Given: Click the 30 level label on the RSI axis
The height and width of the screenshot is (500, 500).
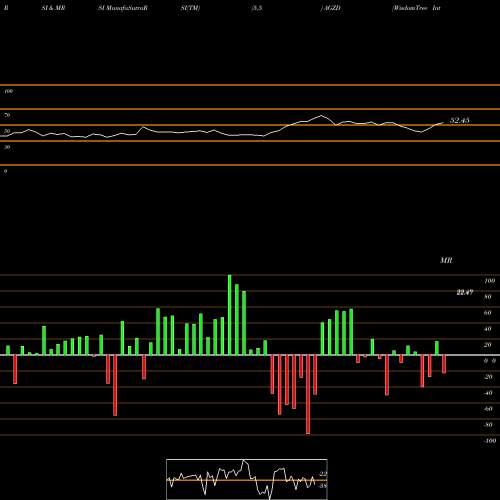Looking at the screenshot, I should [7, 147].
